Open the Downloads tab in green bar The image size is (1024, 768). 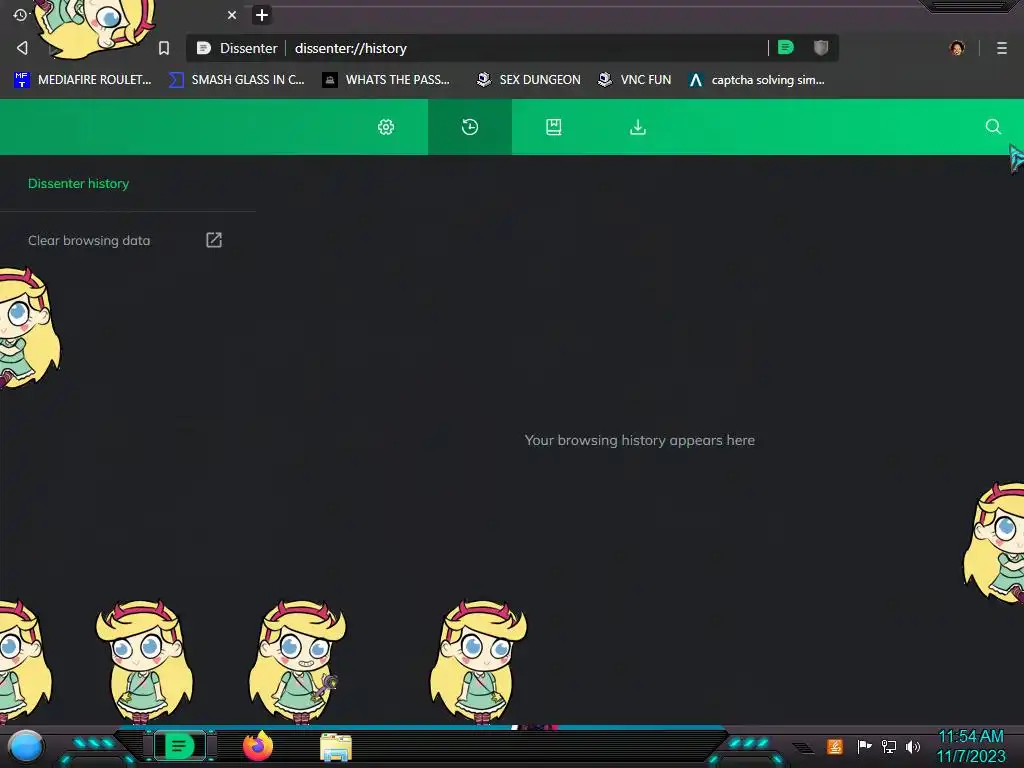pyautogui.click(x=638, y=127)
